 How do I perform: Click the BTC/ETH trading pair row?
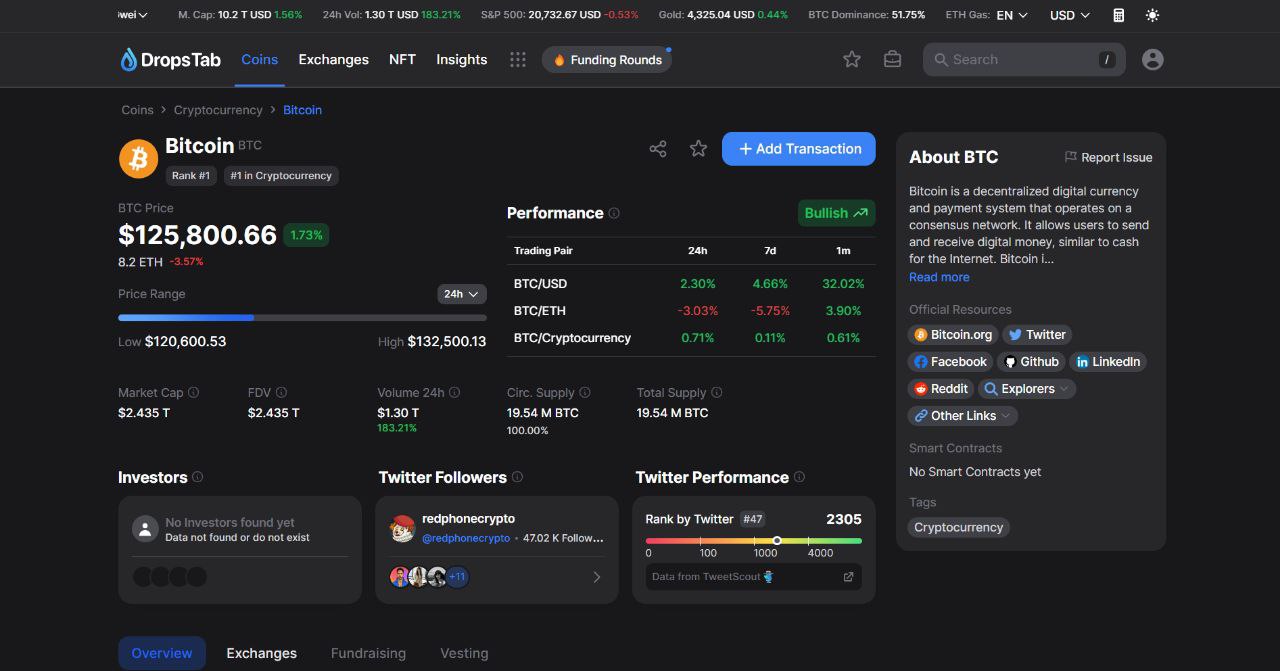pyautogui.click(x=691, y=311)
